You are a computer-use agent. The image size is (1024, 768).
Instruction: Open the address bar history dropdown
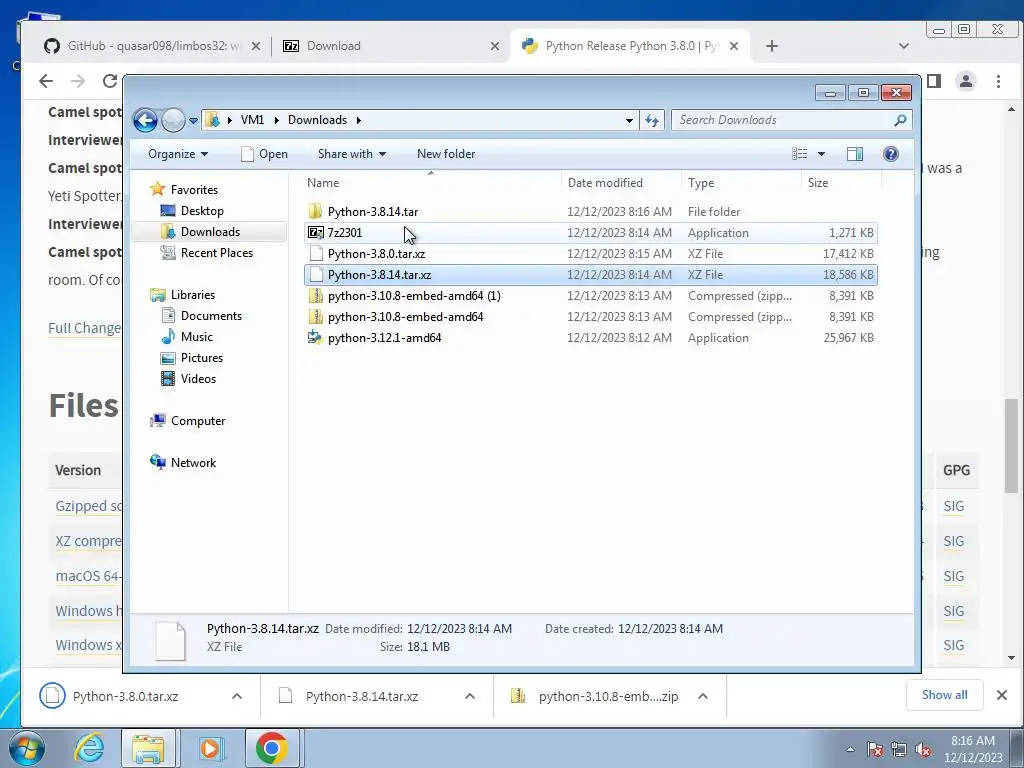[x=629, y=120]
